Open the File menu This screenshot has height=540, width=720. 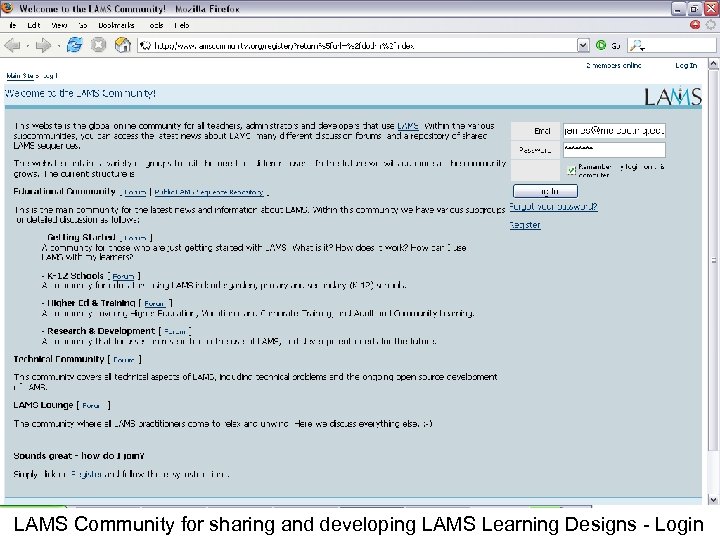tap(12, 25)
